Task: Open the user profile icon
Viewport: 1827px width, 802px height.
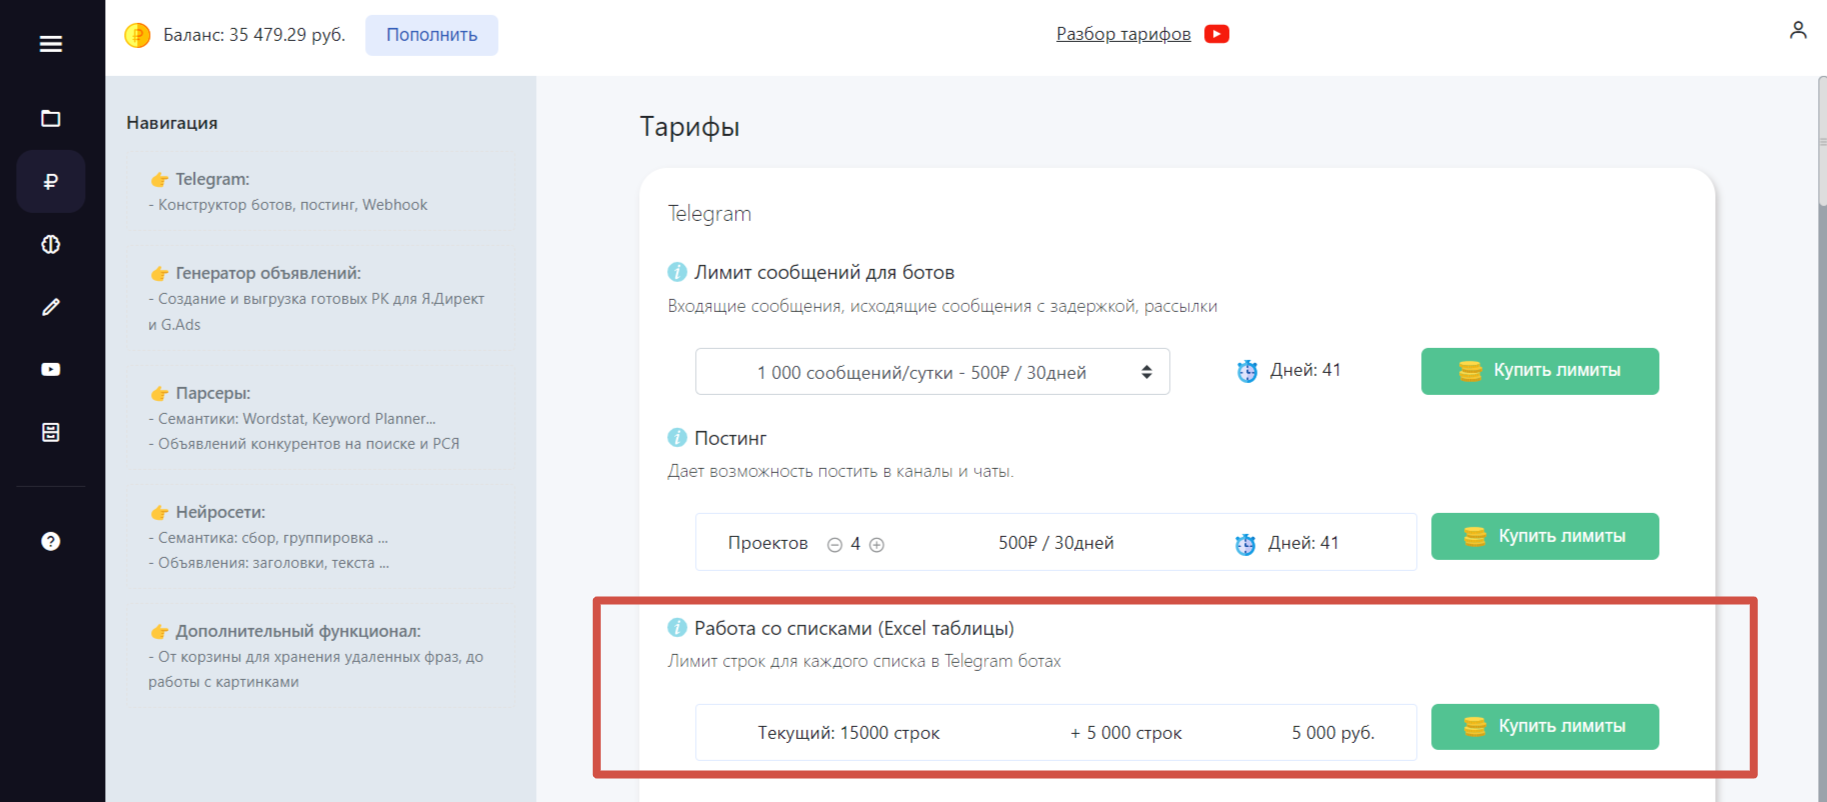Action: pyautogui.click(x=1798, y=30)
